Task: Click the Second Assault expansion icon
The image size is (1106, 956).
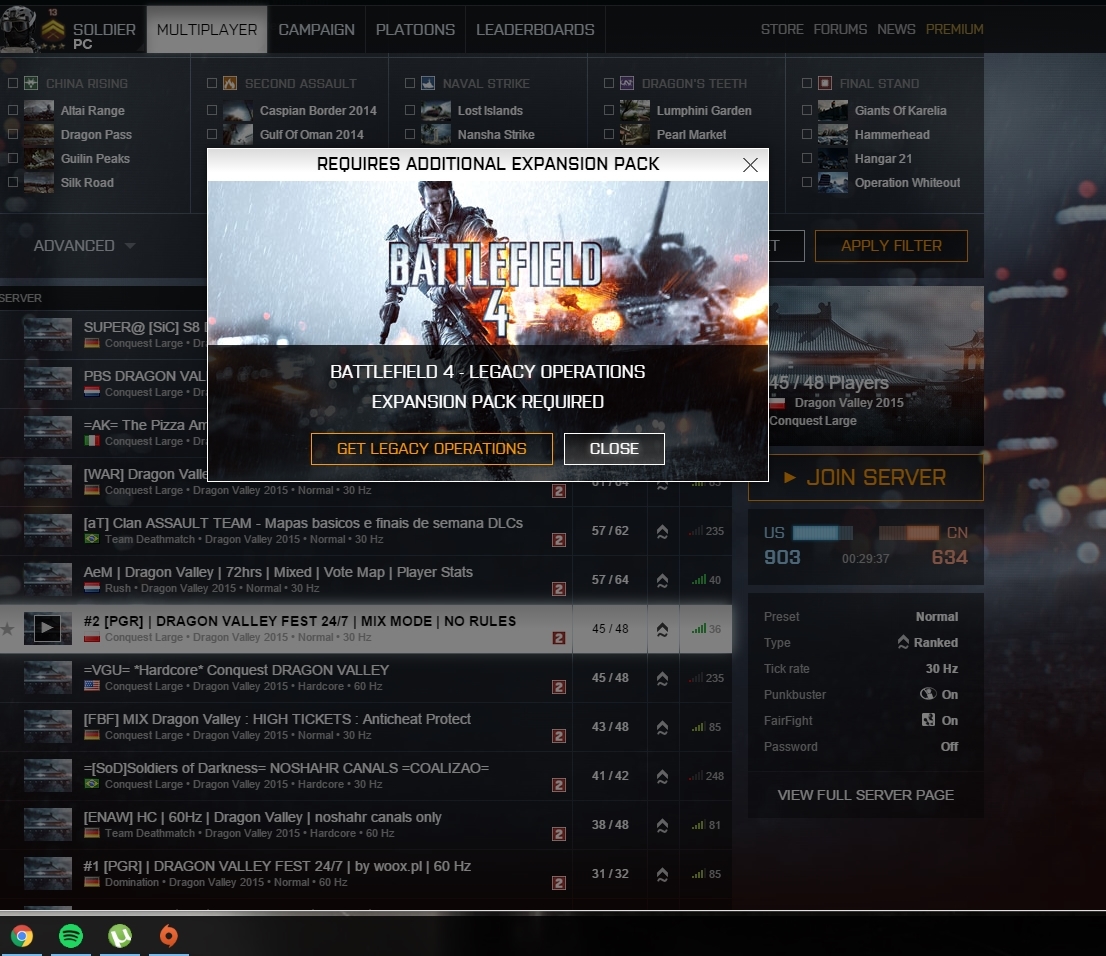Action: coord(230,83)
